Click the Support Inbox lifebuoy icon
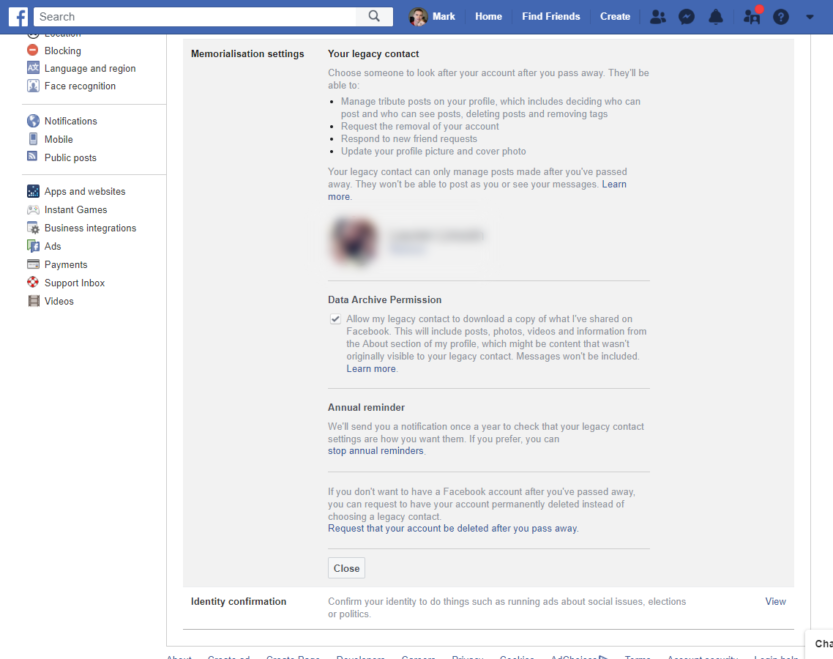Image resolution: width=833 pixels, height=659 pixels. click(x=33, y=282)
